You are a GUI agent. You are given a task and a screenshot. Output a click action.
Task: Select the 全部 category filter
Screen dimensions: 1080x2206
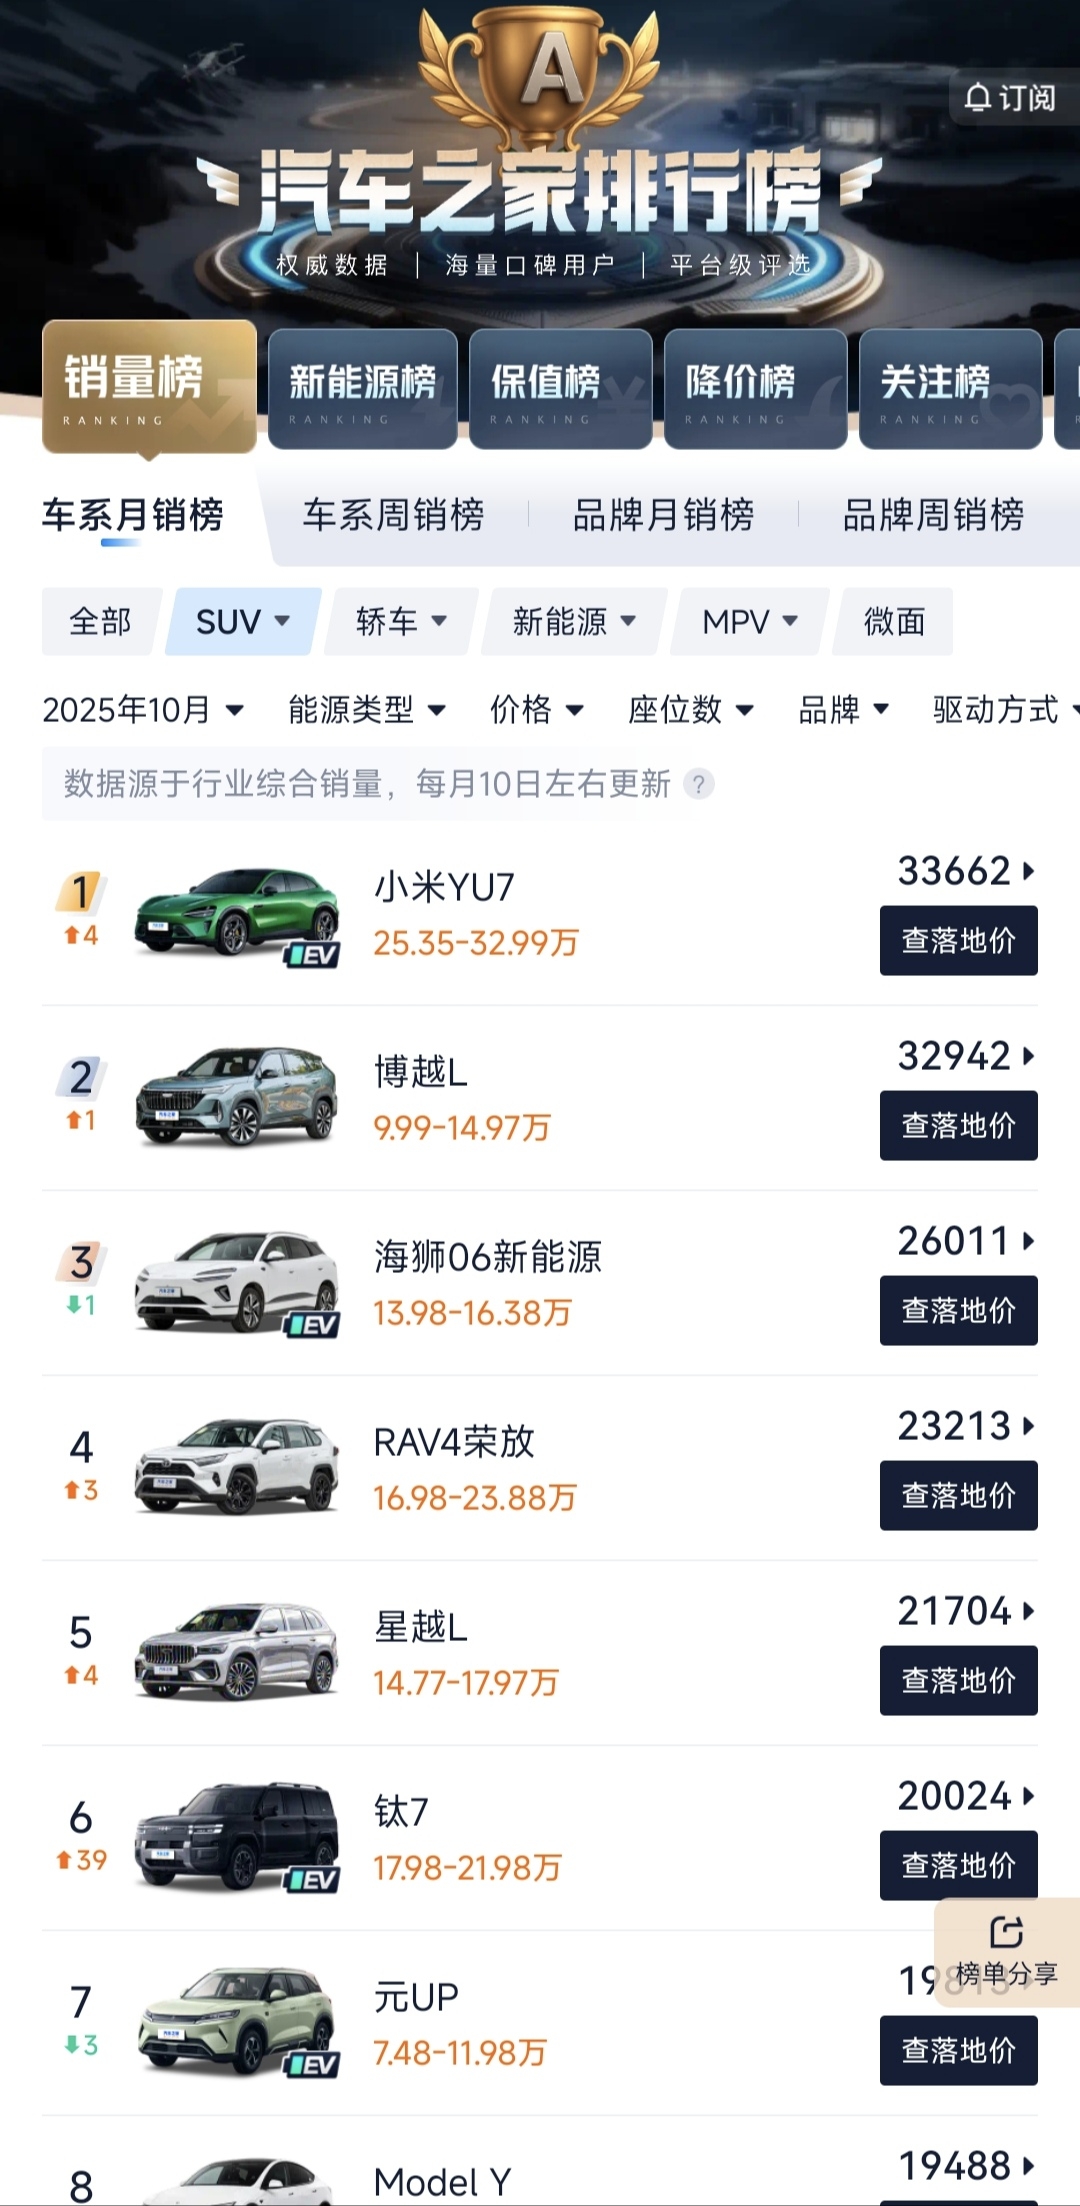pyautogui.click(x=100, y=621)
